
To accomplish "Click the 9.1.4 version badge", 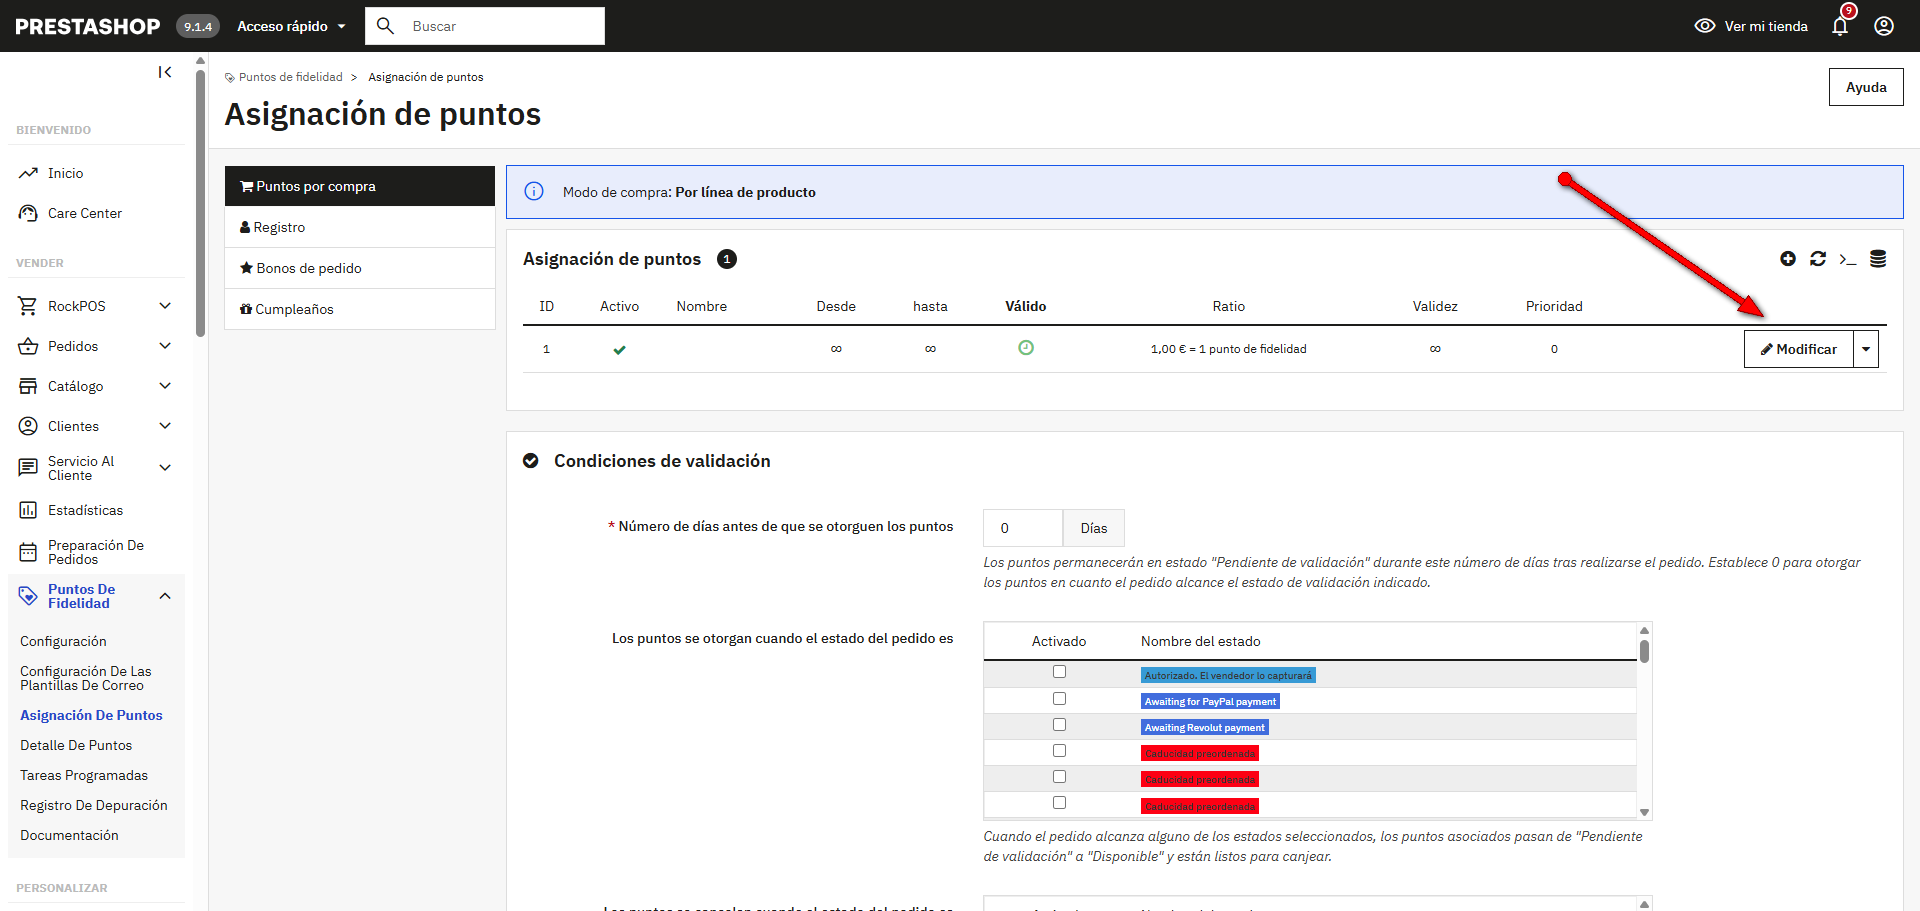I will pos(198,26).
